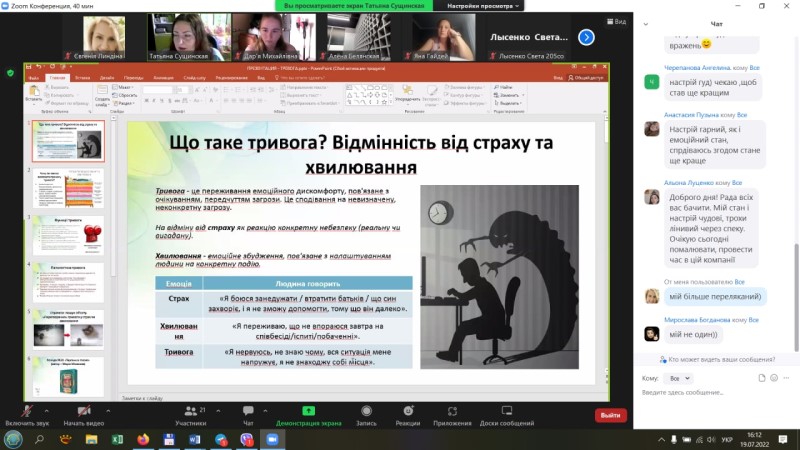Open Реакции reactions icon
Viewport: 800px width, 450px height.
pos(407,411)
